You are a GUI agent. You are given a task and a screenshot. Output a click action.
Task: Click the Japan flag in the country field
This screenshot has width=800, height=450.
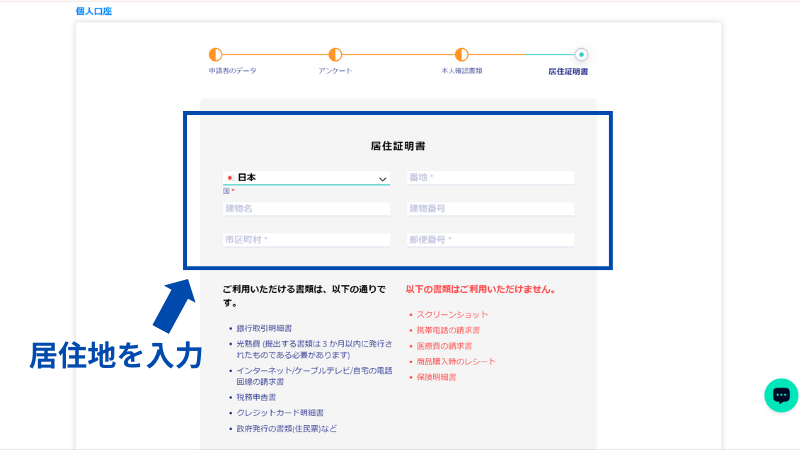coord(230,178)
